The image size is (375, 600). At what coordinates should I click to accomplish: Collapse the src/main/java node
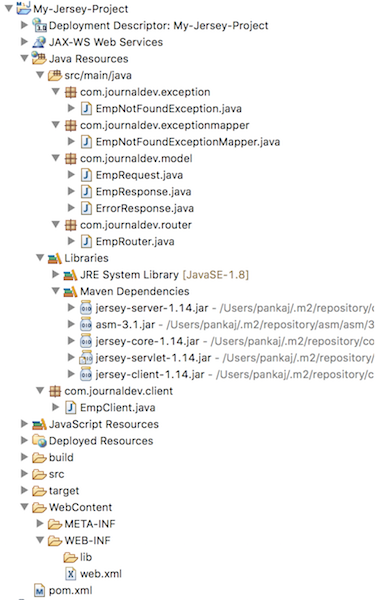[40, 75]
